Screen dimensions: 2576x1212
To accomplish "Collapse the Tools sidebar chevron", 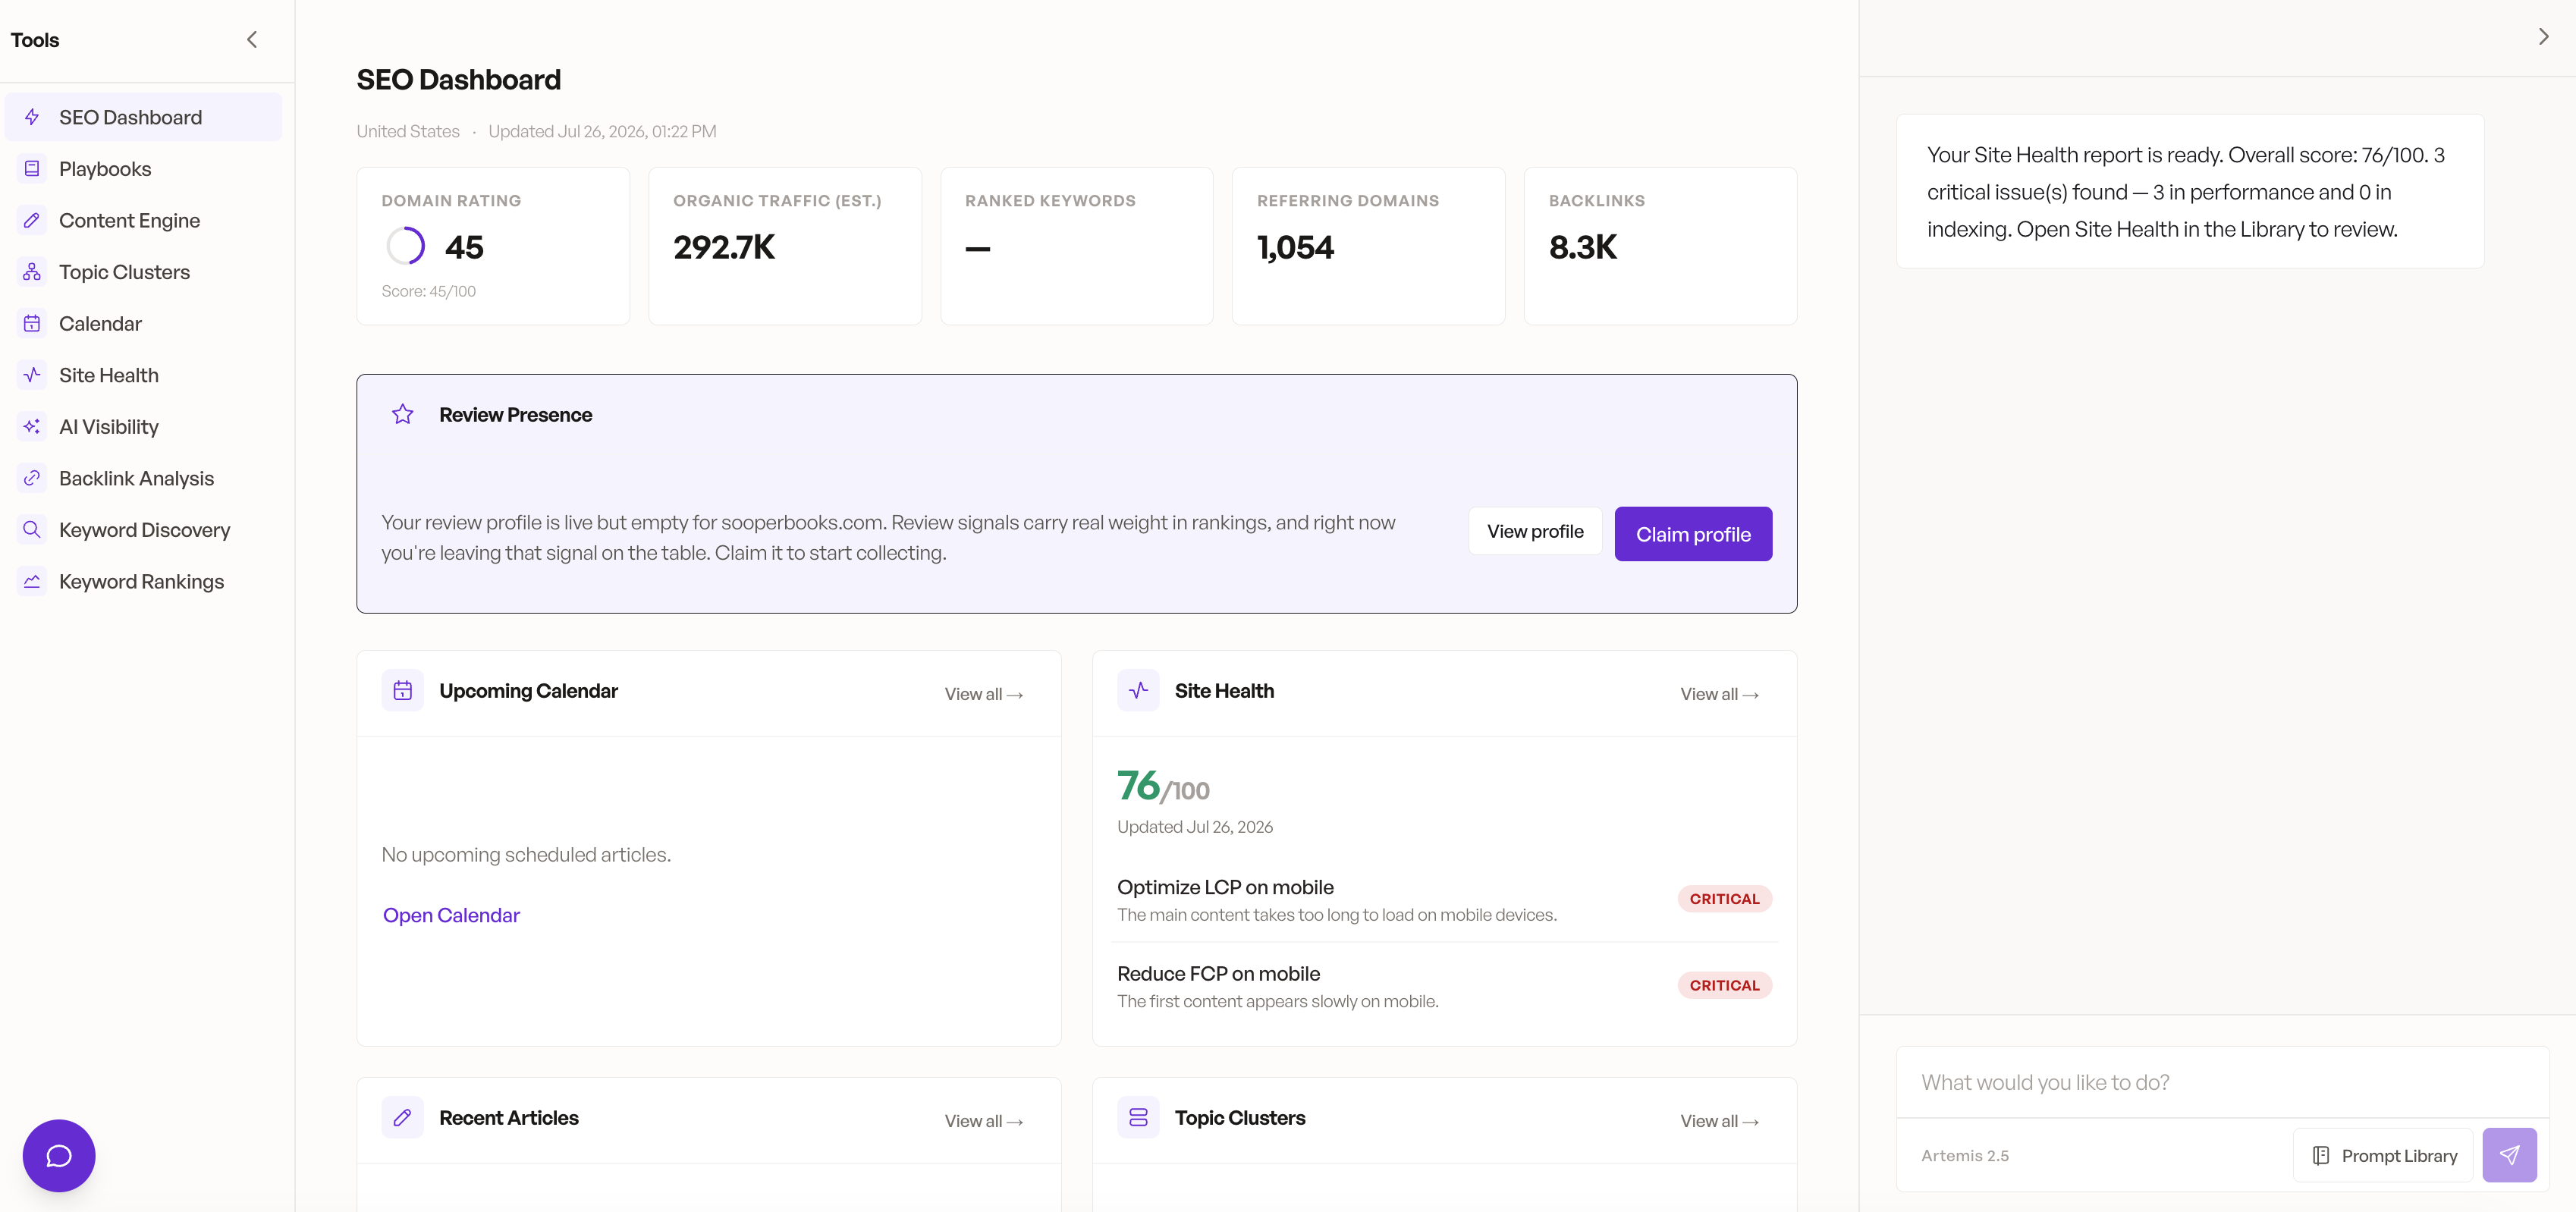I will pyautogui.click(x=252, y=40).
